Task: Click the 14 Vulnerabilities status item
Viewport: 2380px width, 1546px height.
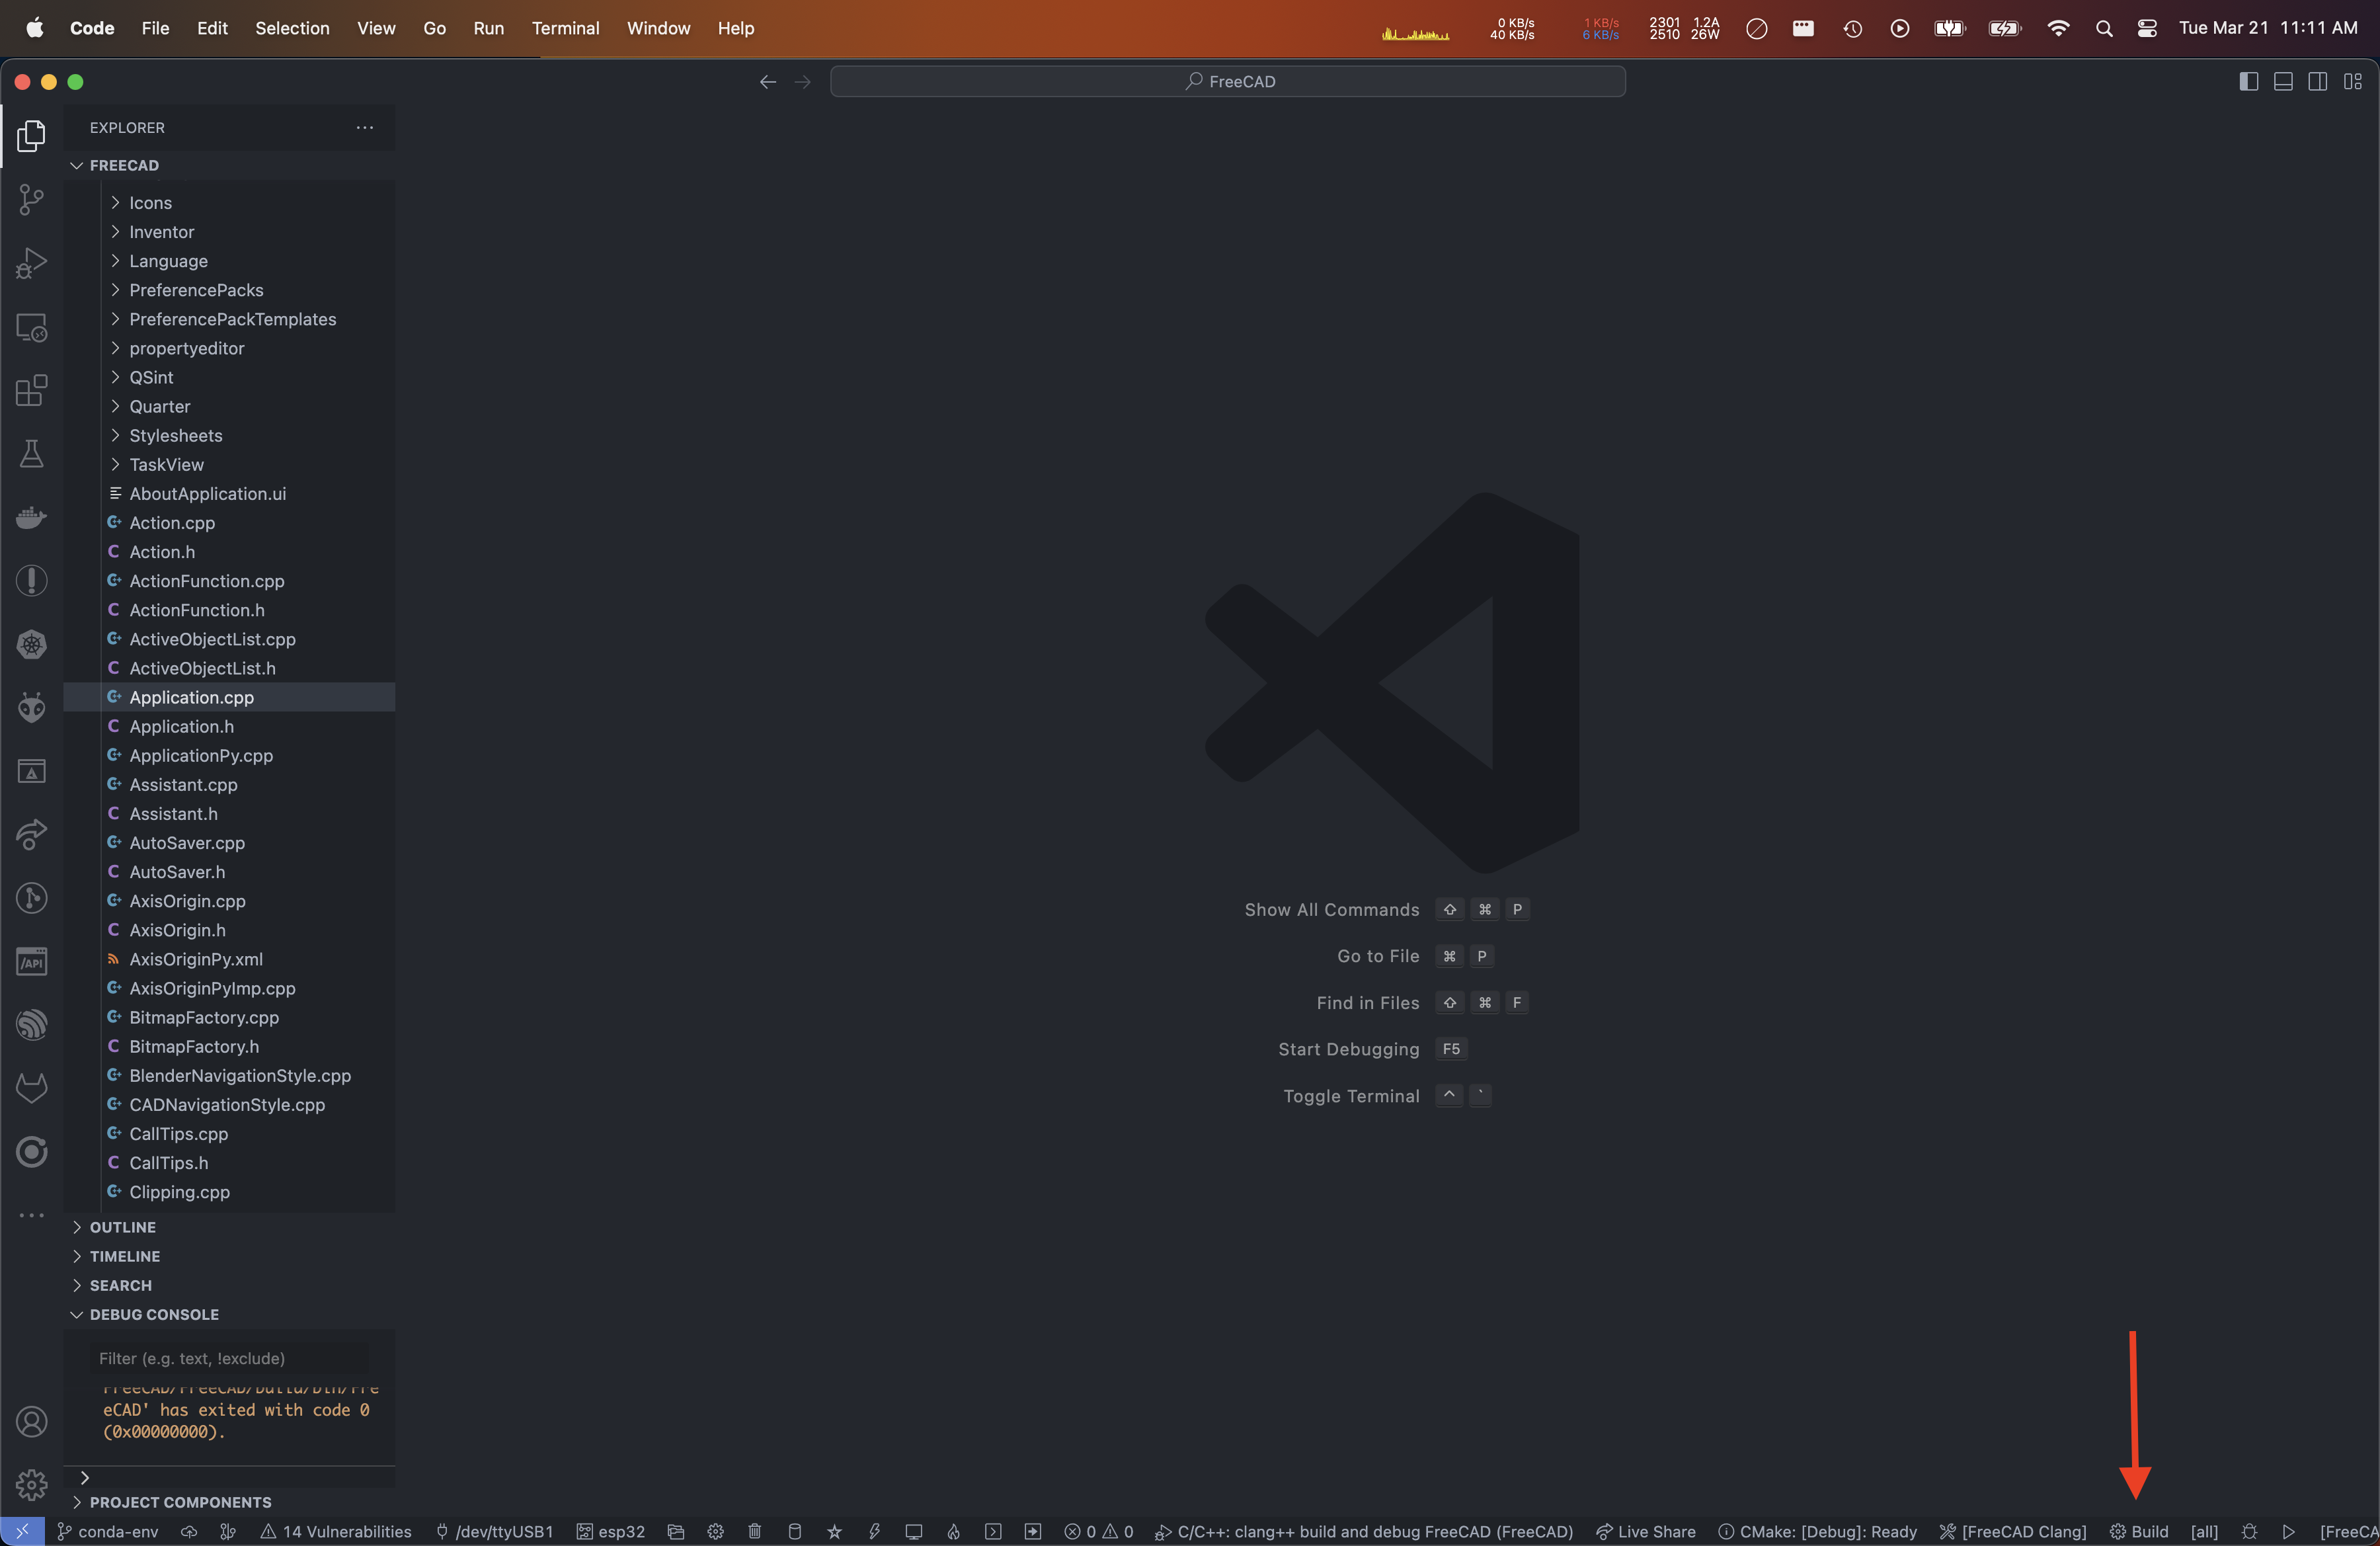Action: tap(335, 1531)
